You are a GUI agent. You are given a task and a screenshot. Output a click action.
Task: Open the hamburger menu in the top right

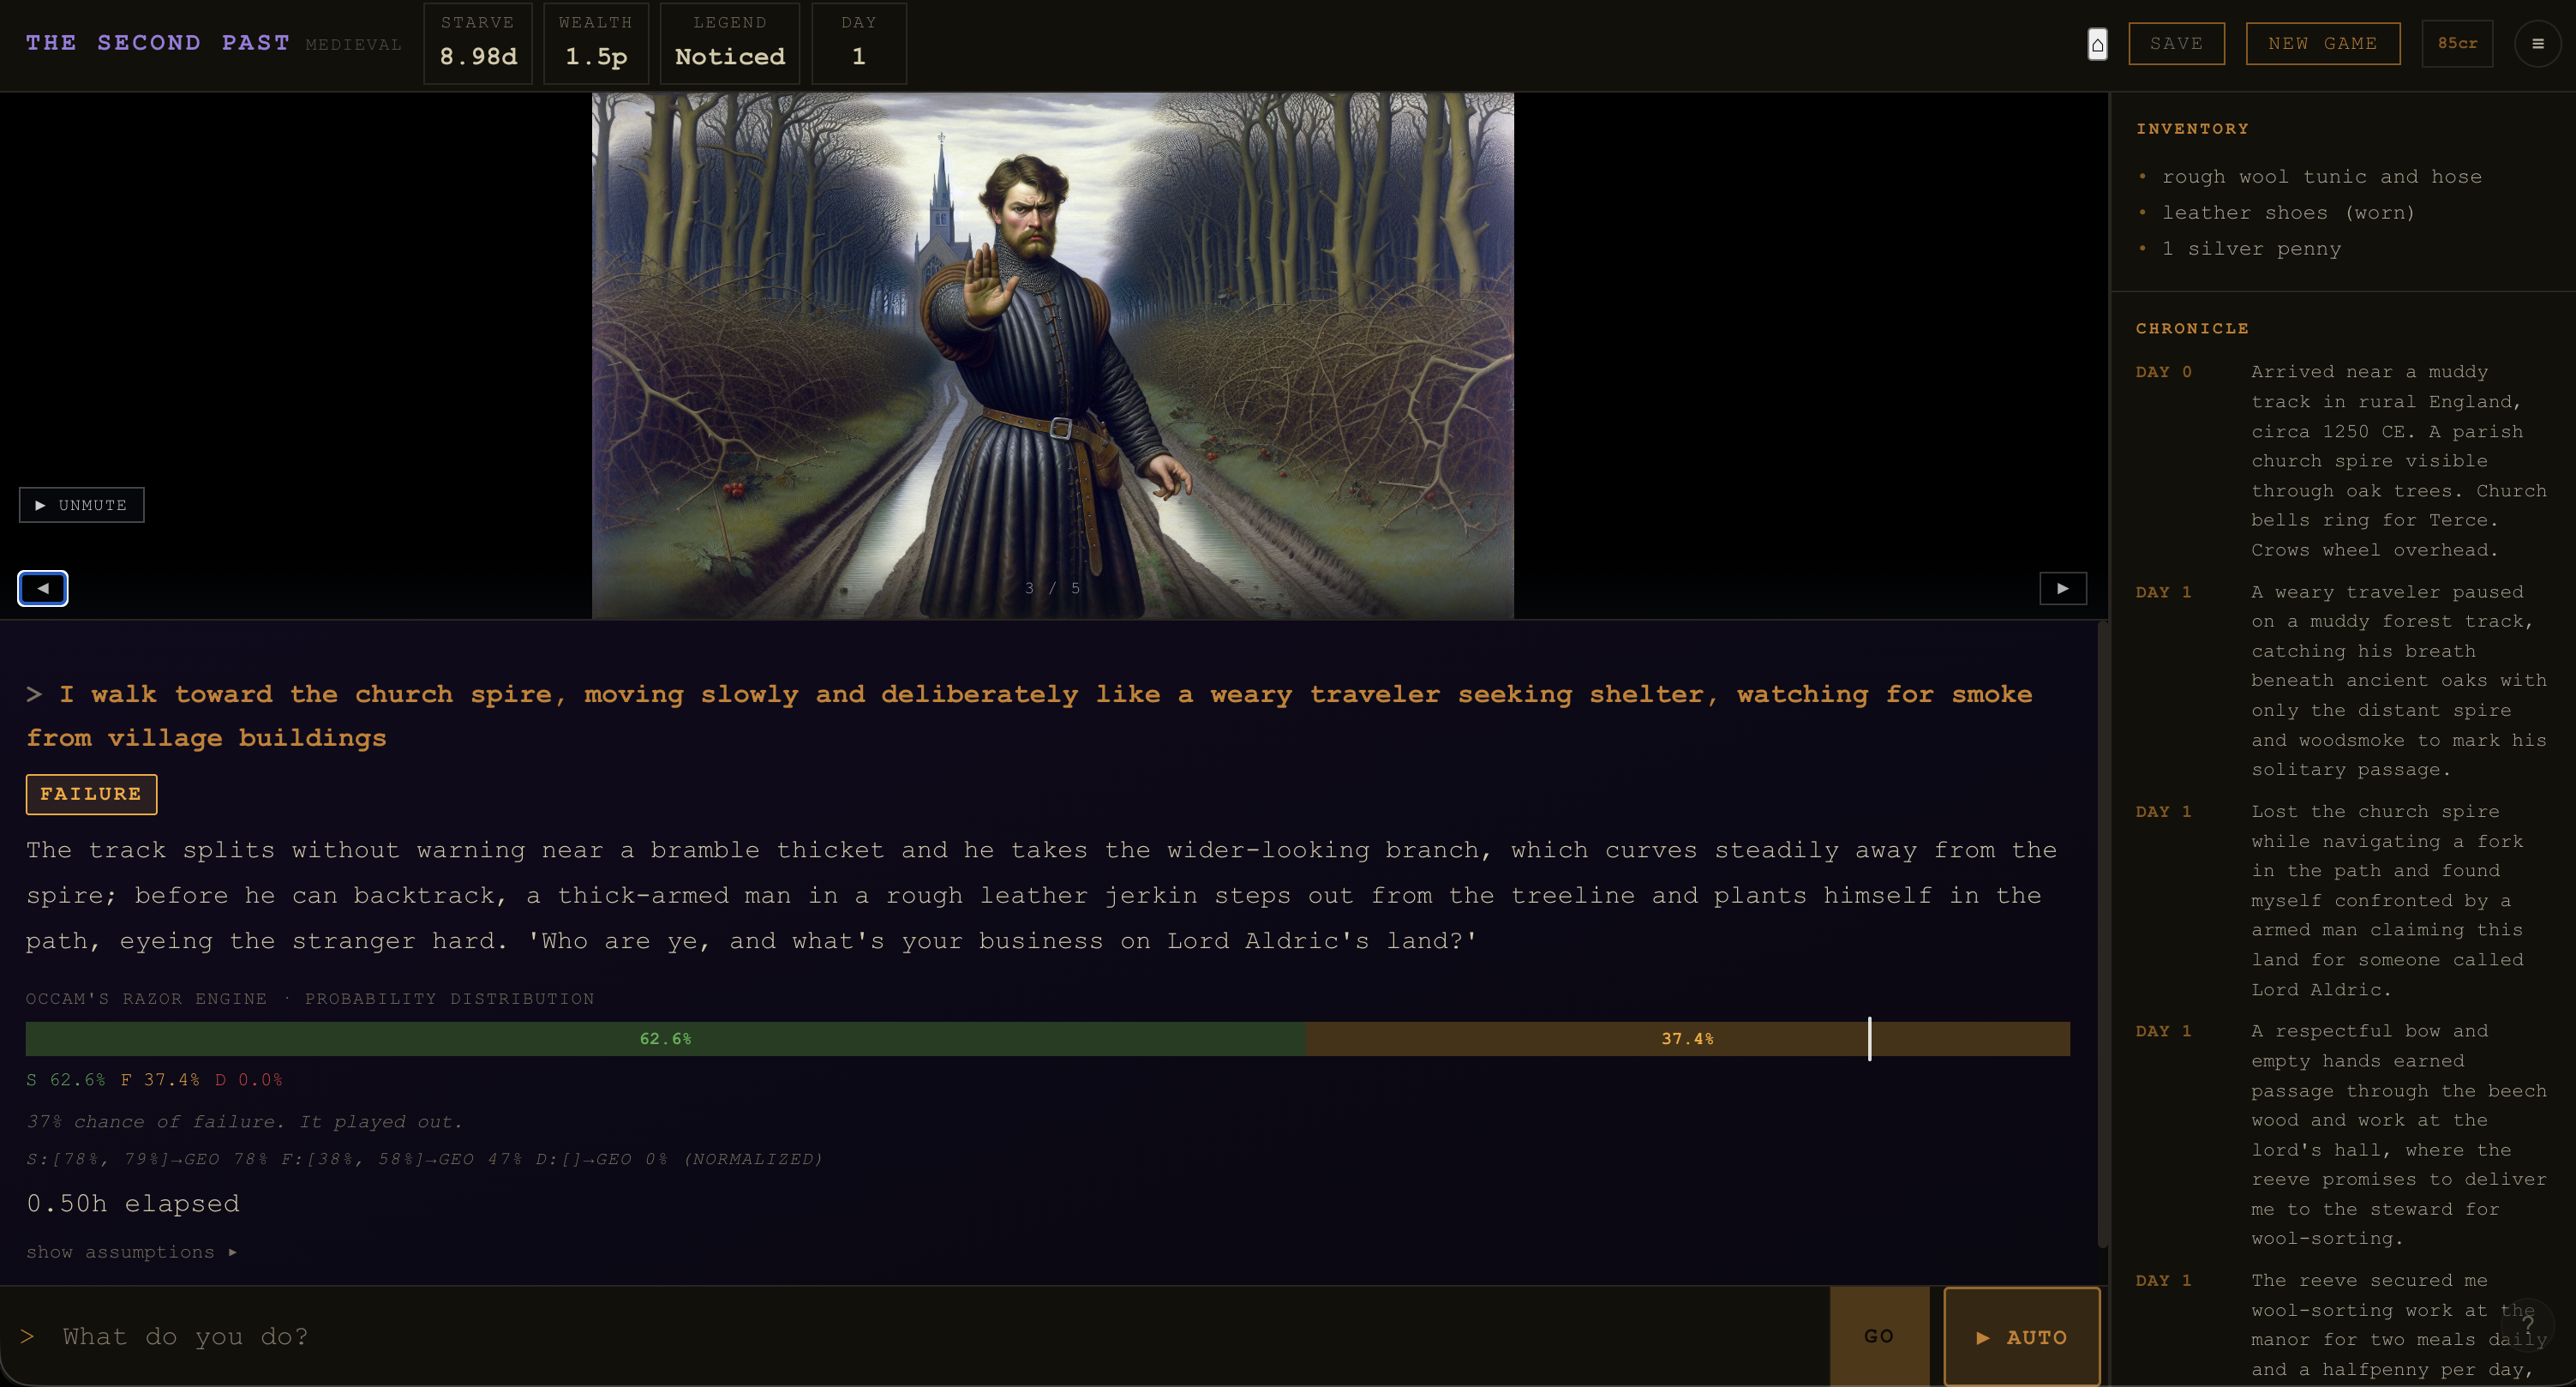[2537, 43]
